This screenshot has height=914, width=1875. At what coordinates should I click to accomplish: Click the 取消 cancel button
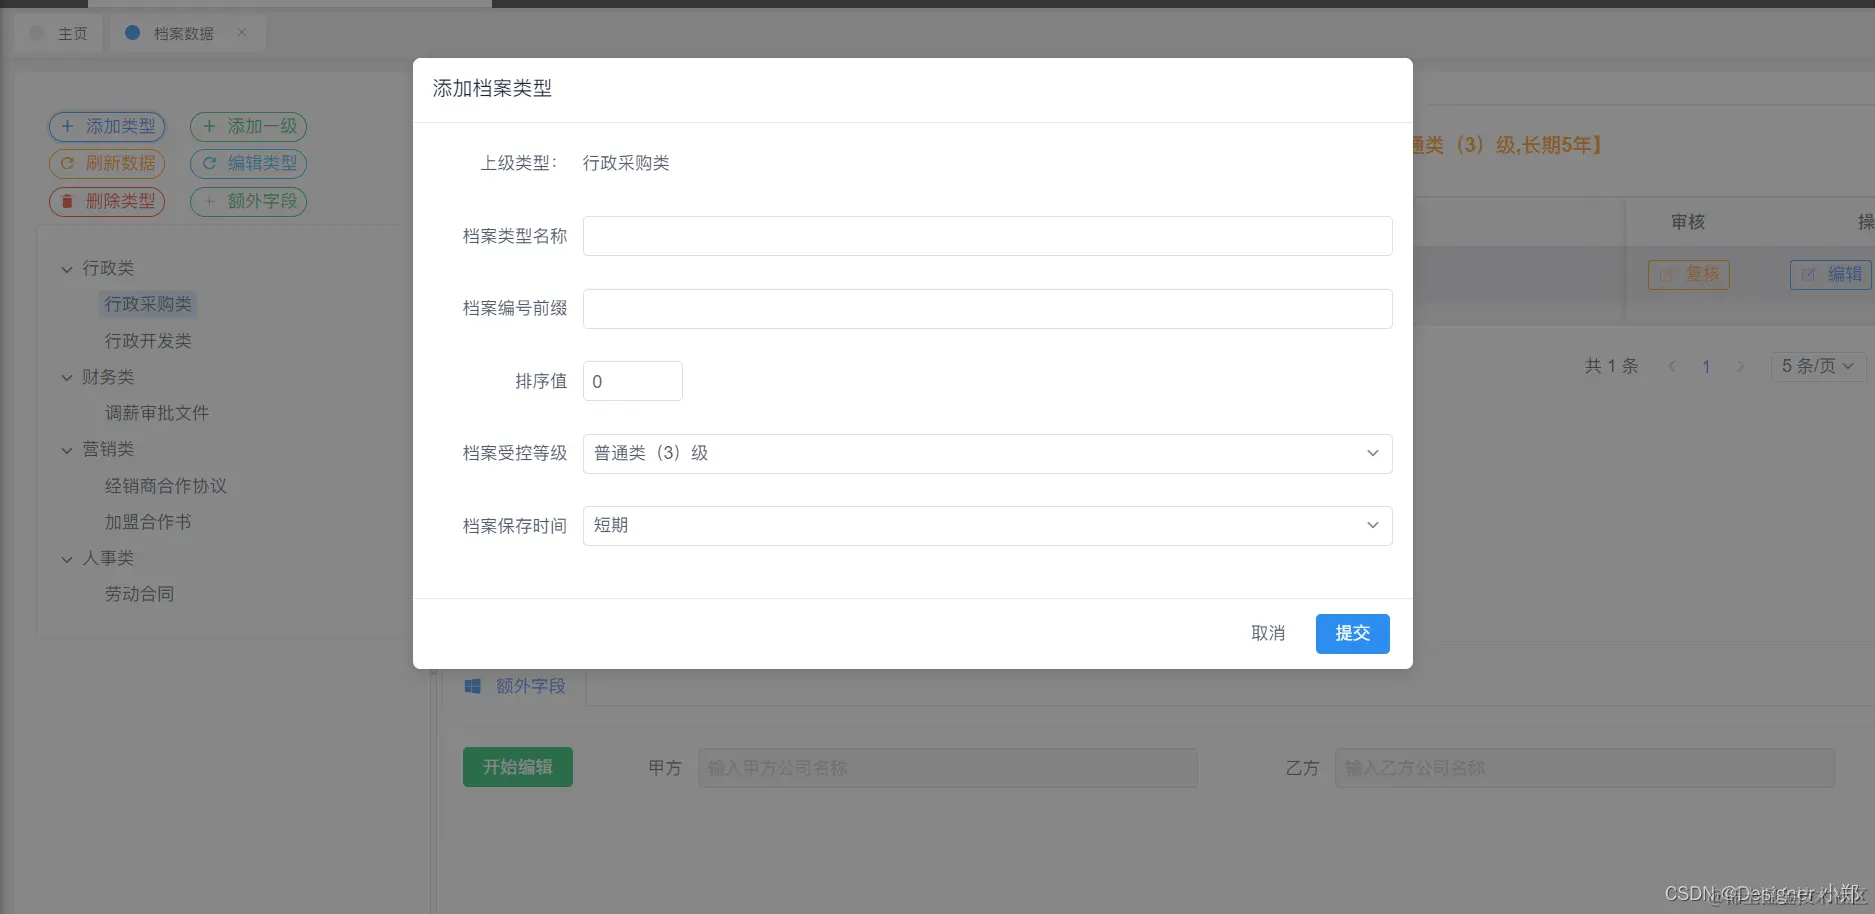tap(1268, 634)
